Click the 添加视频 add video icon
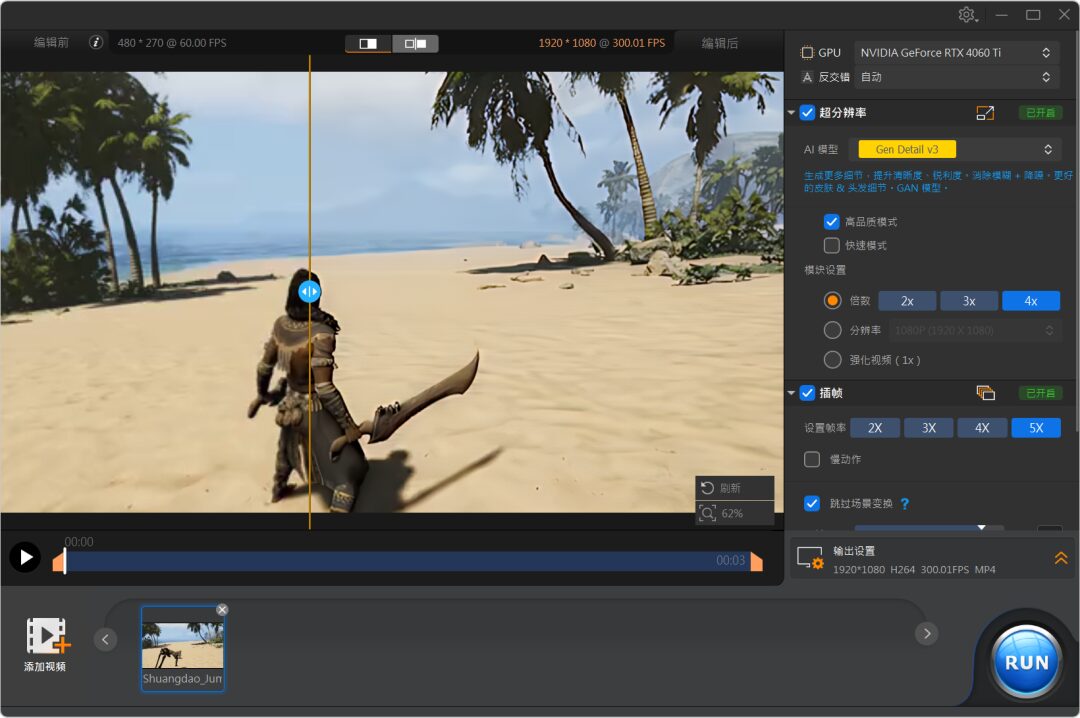1080x718 pixels. coord(48,635)
